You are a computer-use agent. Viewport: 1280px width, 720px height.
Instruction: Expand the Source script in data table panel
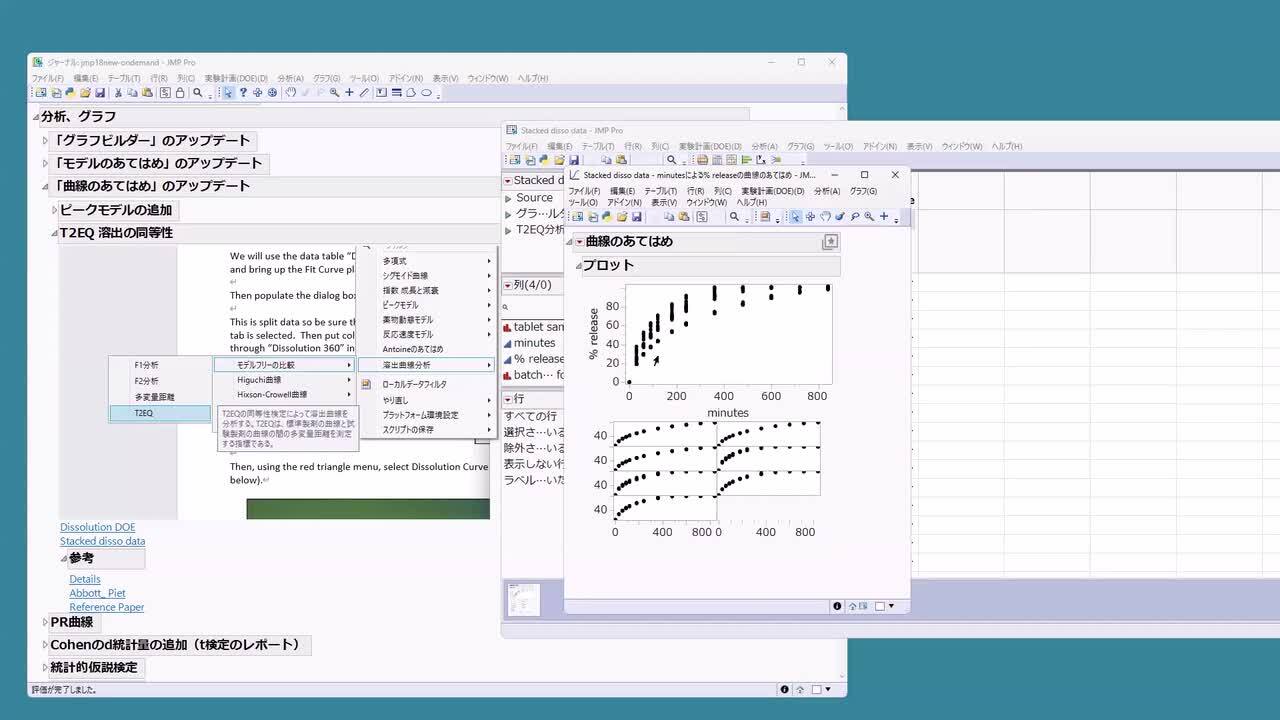[x=509, y=198]
